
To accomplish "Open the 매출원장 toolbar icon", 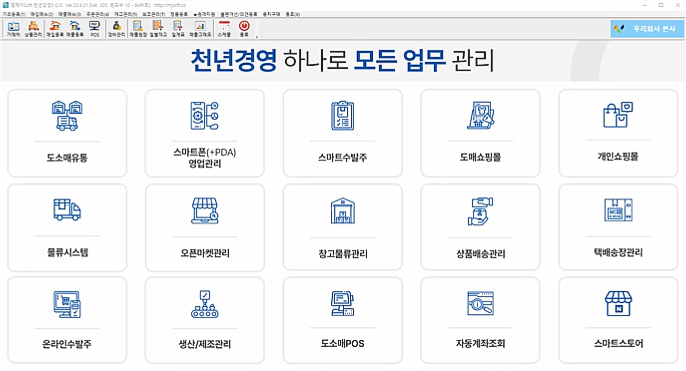I will (138, 28).
